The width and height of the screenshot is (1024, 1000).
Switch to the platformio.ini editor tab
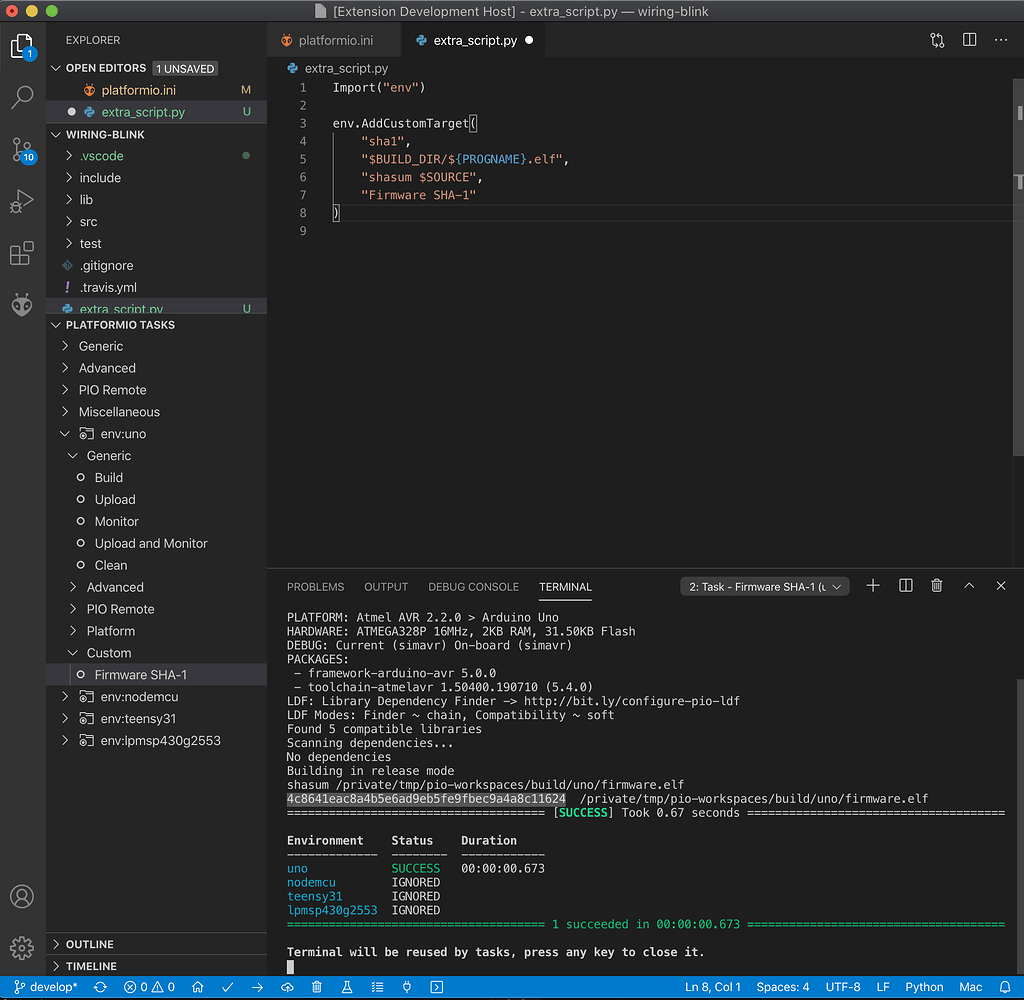pos(334,41)
